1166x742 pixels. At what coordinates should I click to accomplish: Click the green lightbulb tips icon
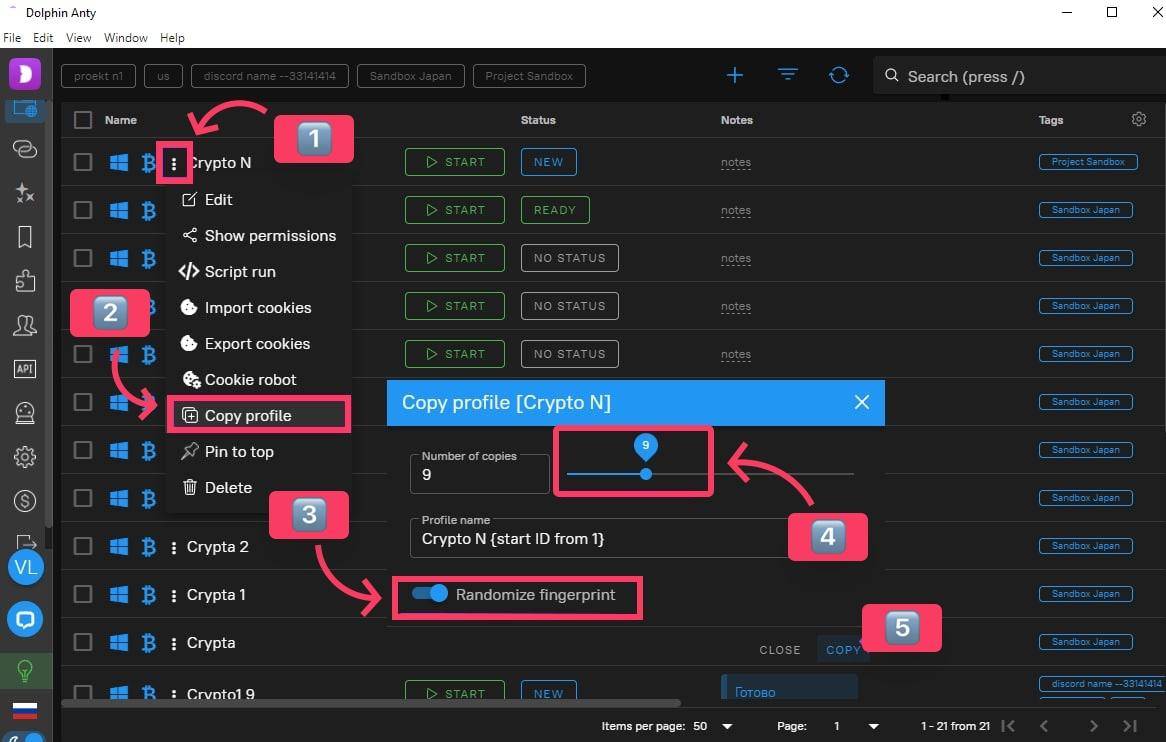point(25,671)
